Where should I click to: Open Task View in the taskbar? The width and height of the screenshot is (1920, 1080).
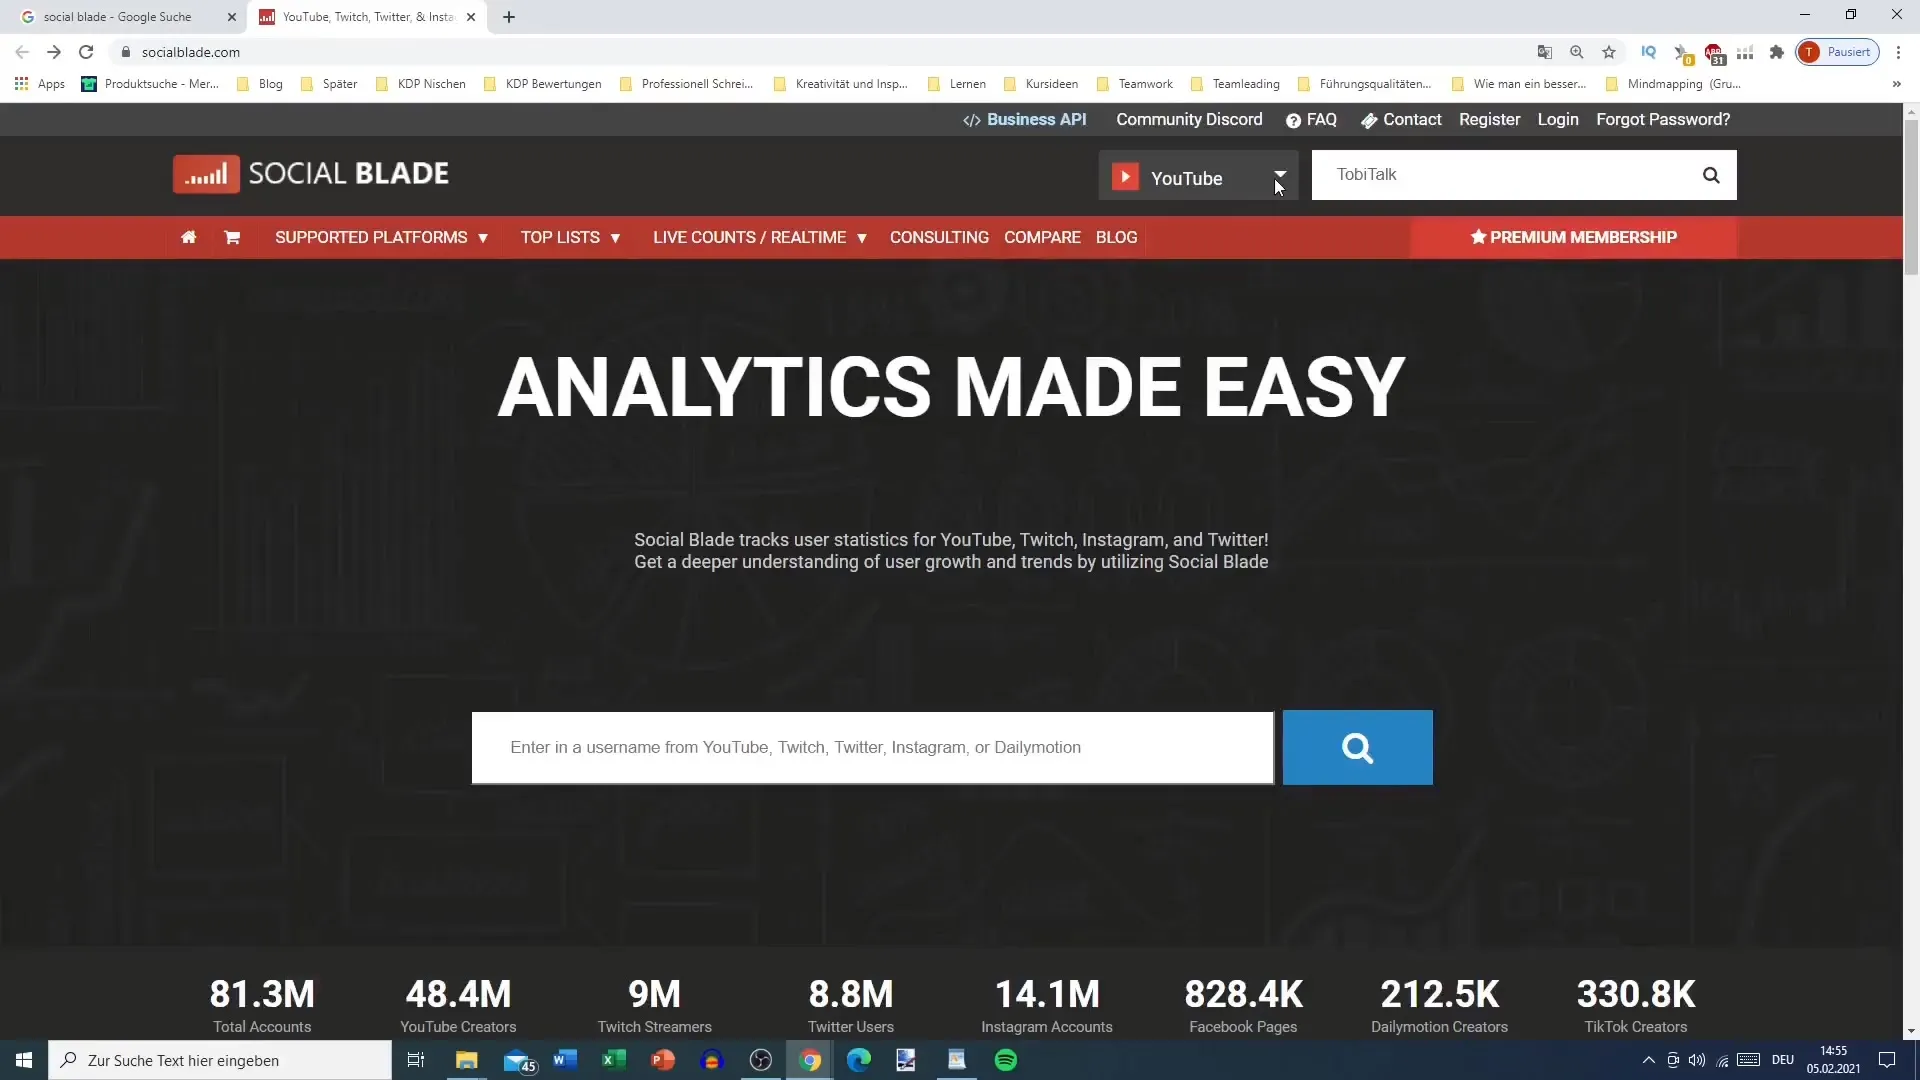coord(416,1060)
